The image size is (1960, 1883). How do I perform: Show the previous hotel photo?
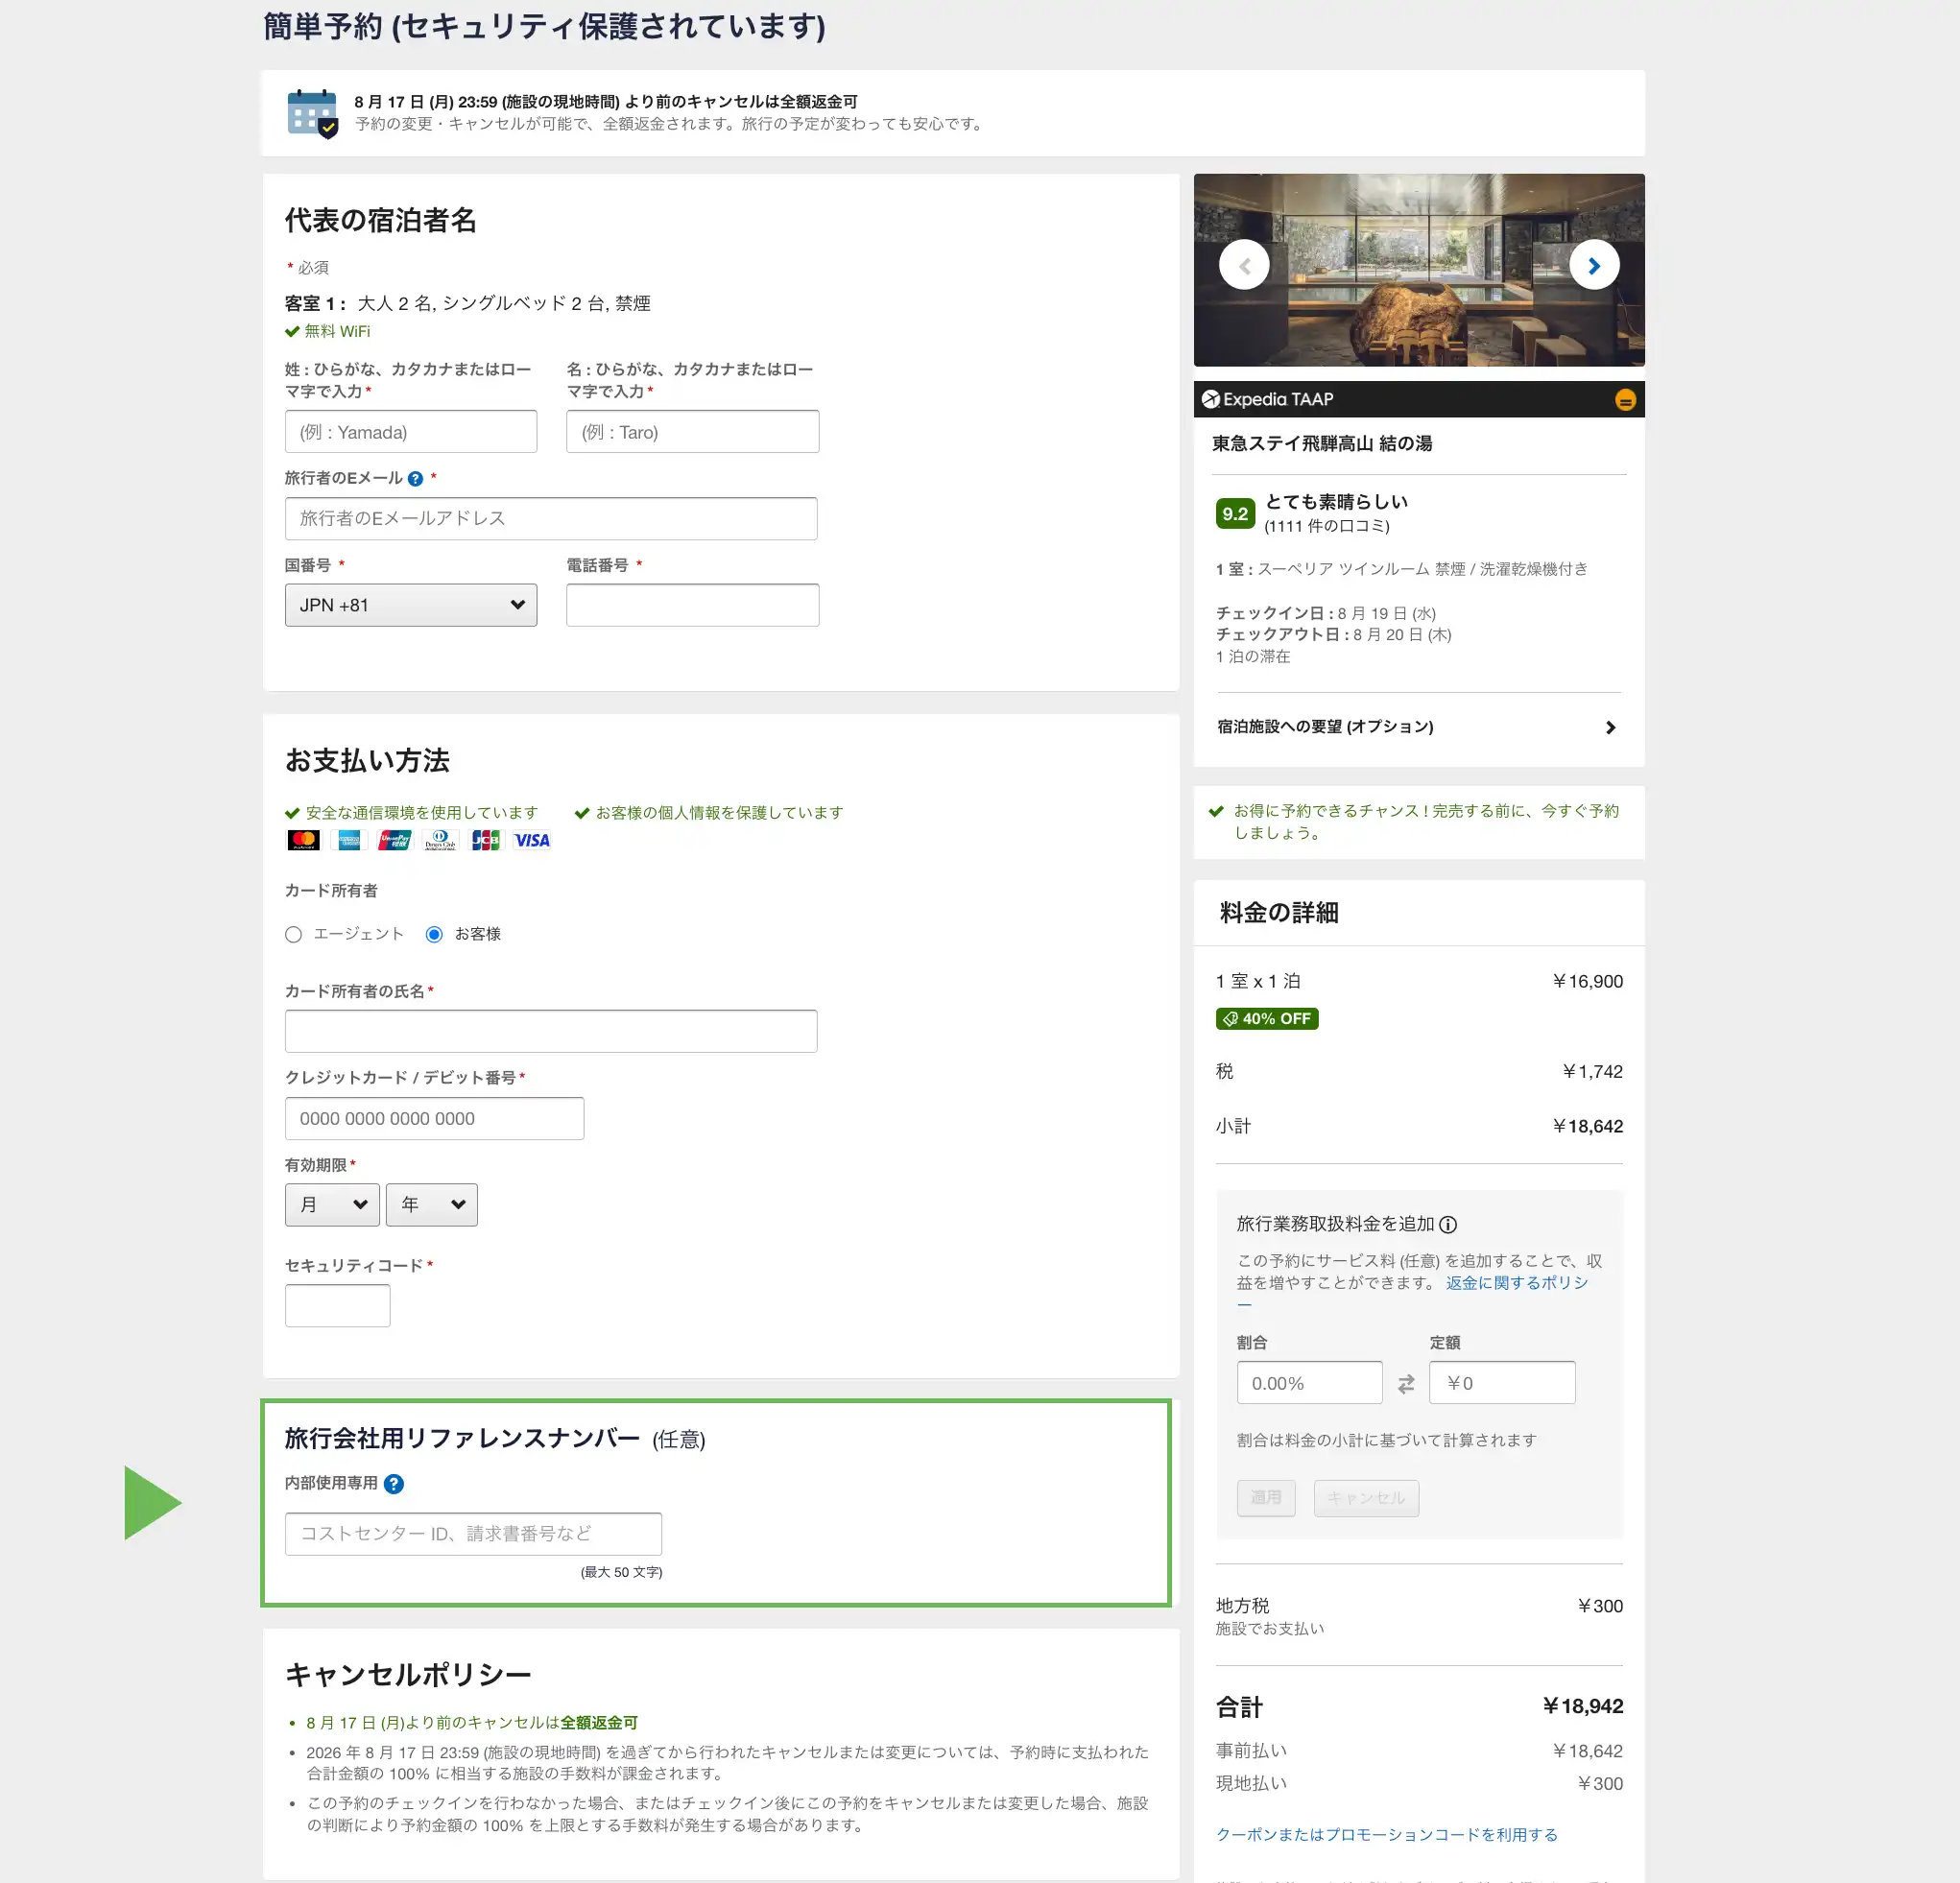[1244, 265]
